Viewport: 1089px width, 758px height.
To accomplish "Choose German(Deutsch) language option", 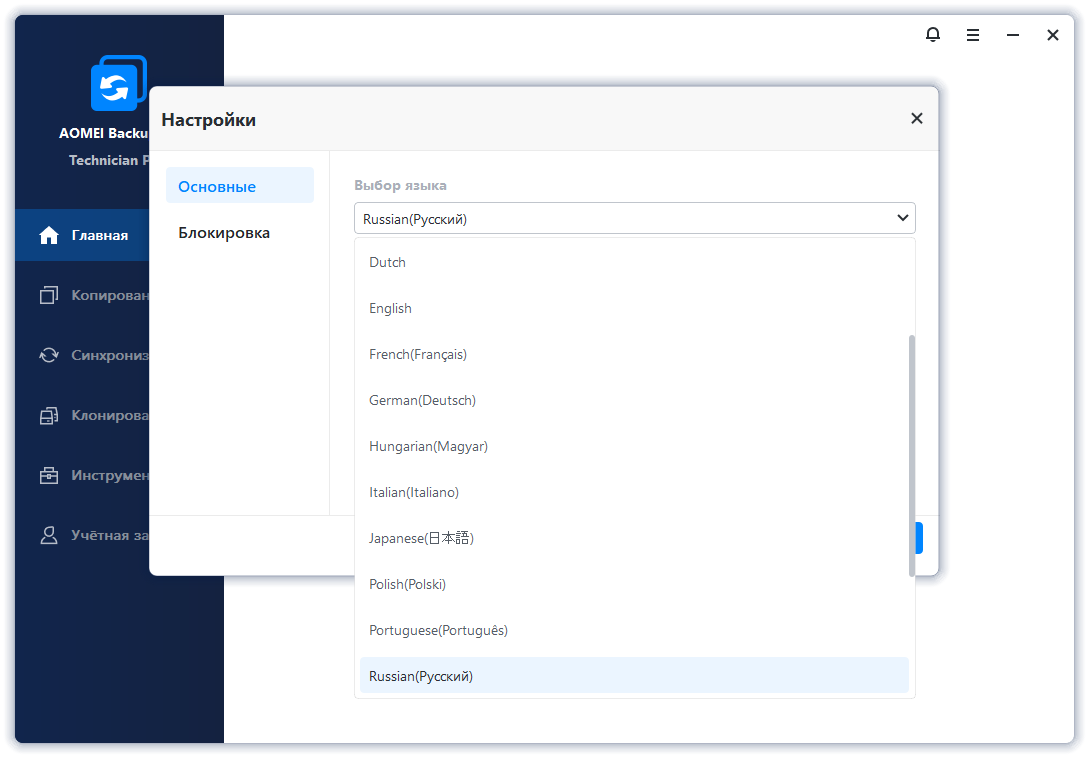I will pos(422,401).
